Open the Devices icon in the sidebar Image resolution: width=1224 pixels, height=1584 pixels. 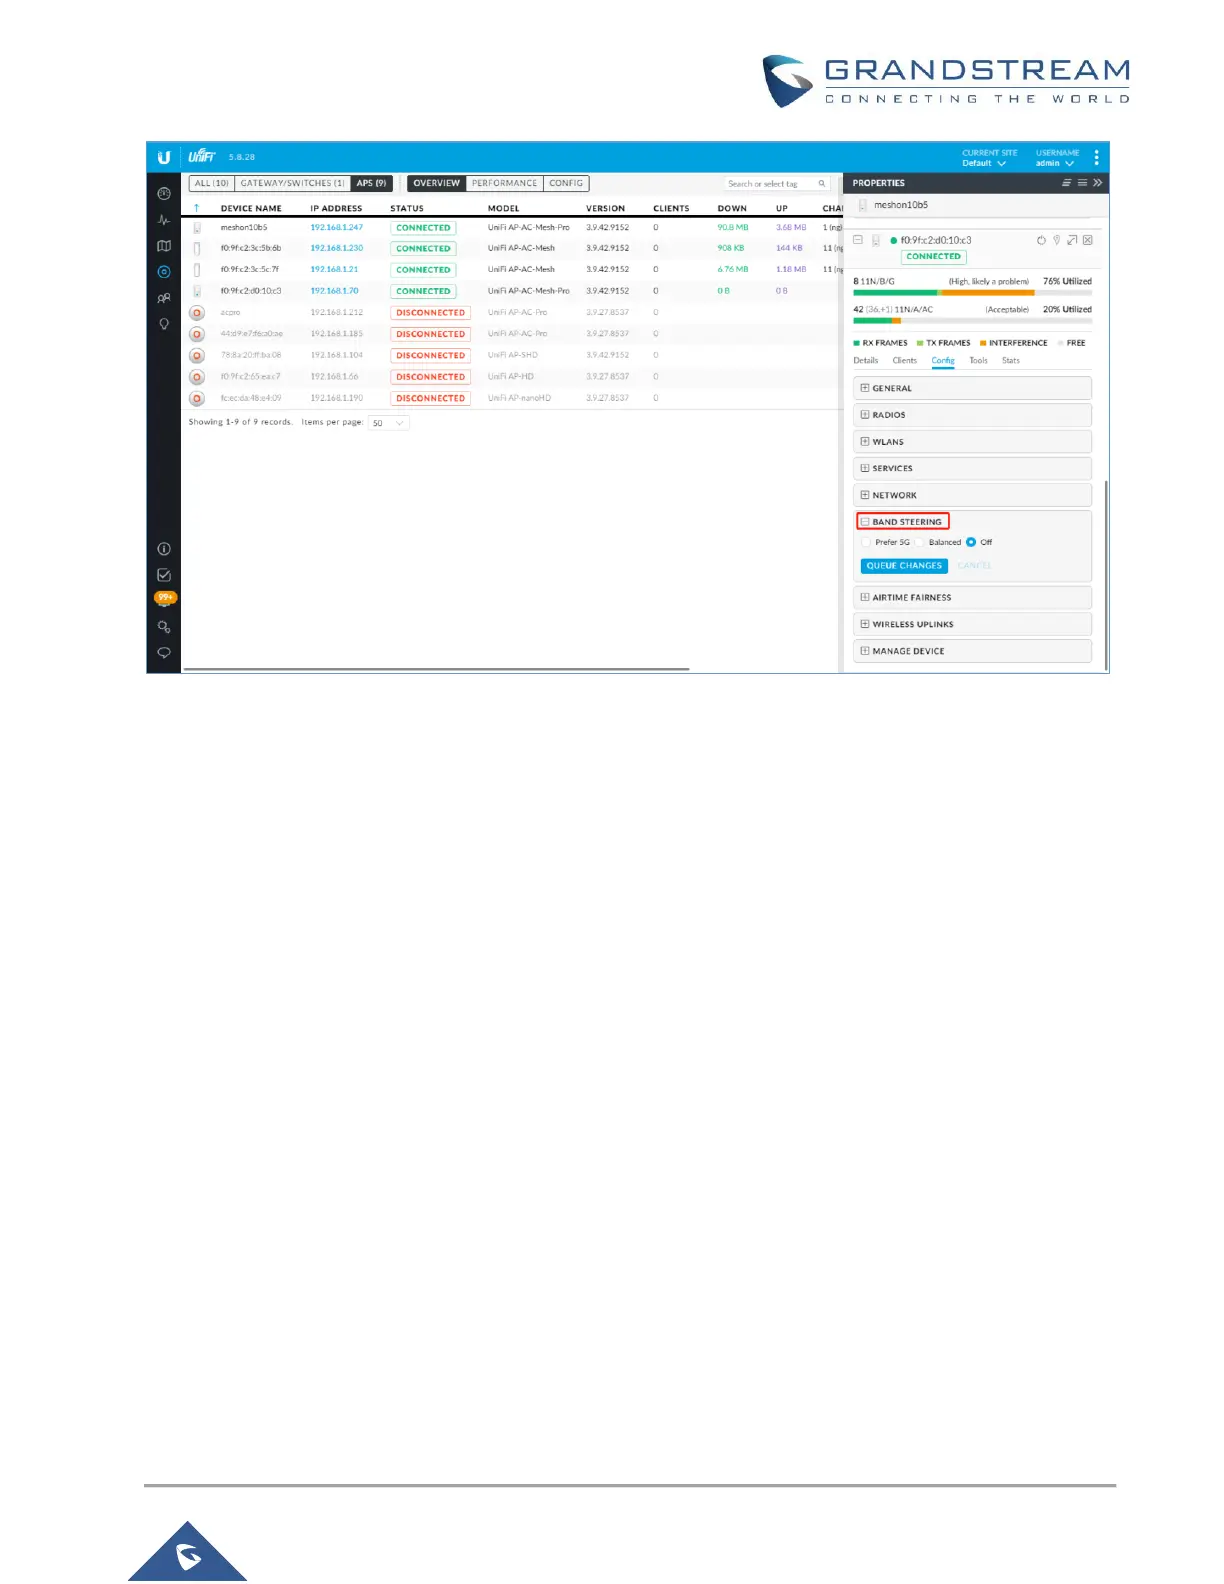[164, 272]
